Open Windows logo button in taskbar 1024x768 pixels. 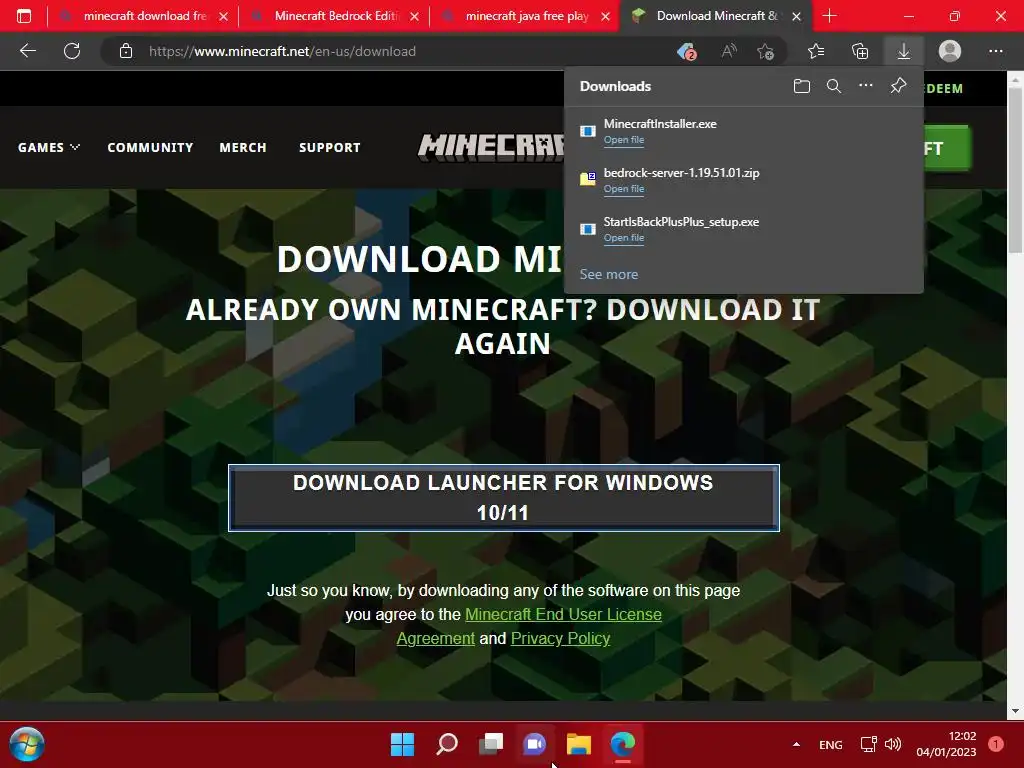tap(402, 744)
